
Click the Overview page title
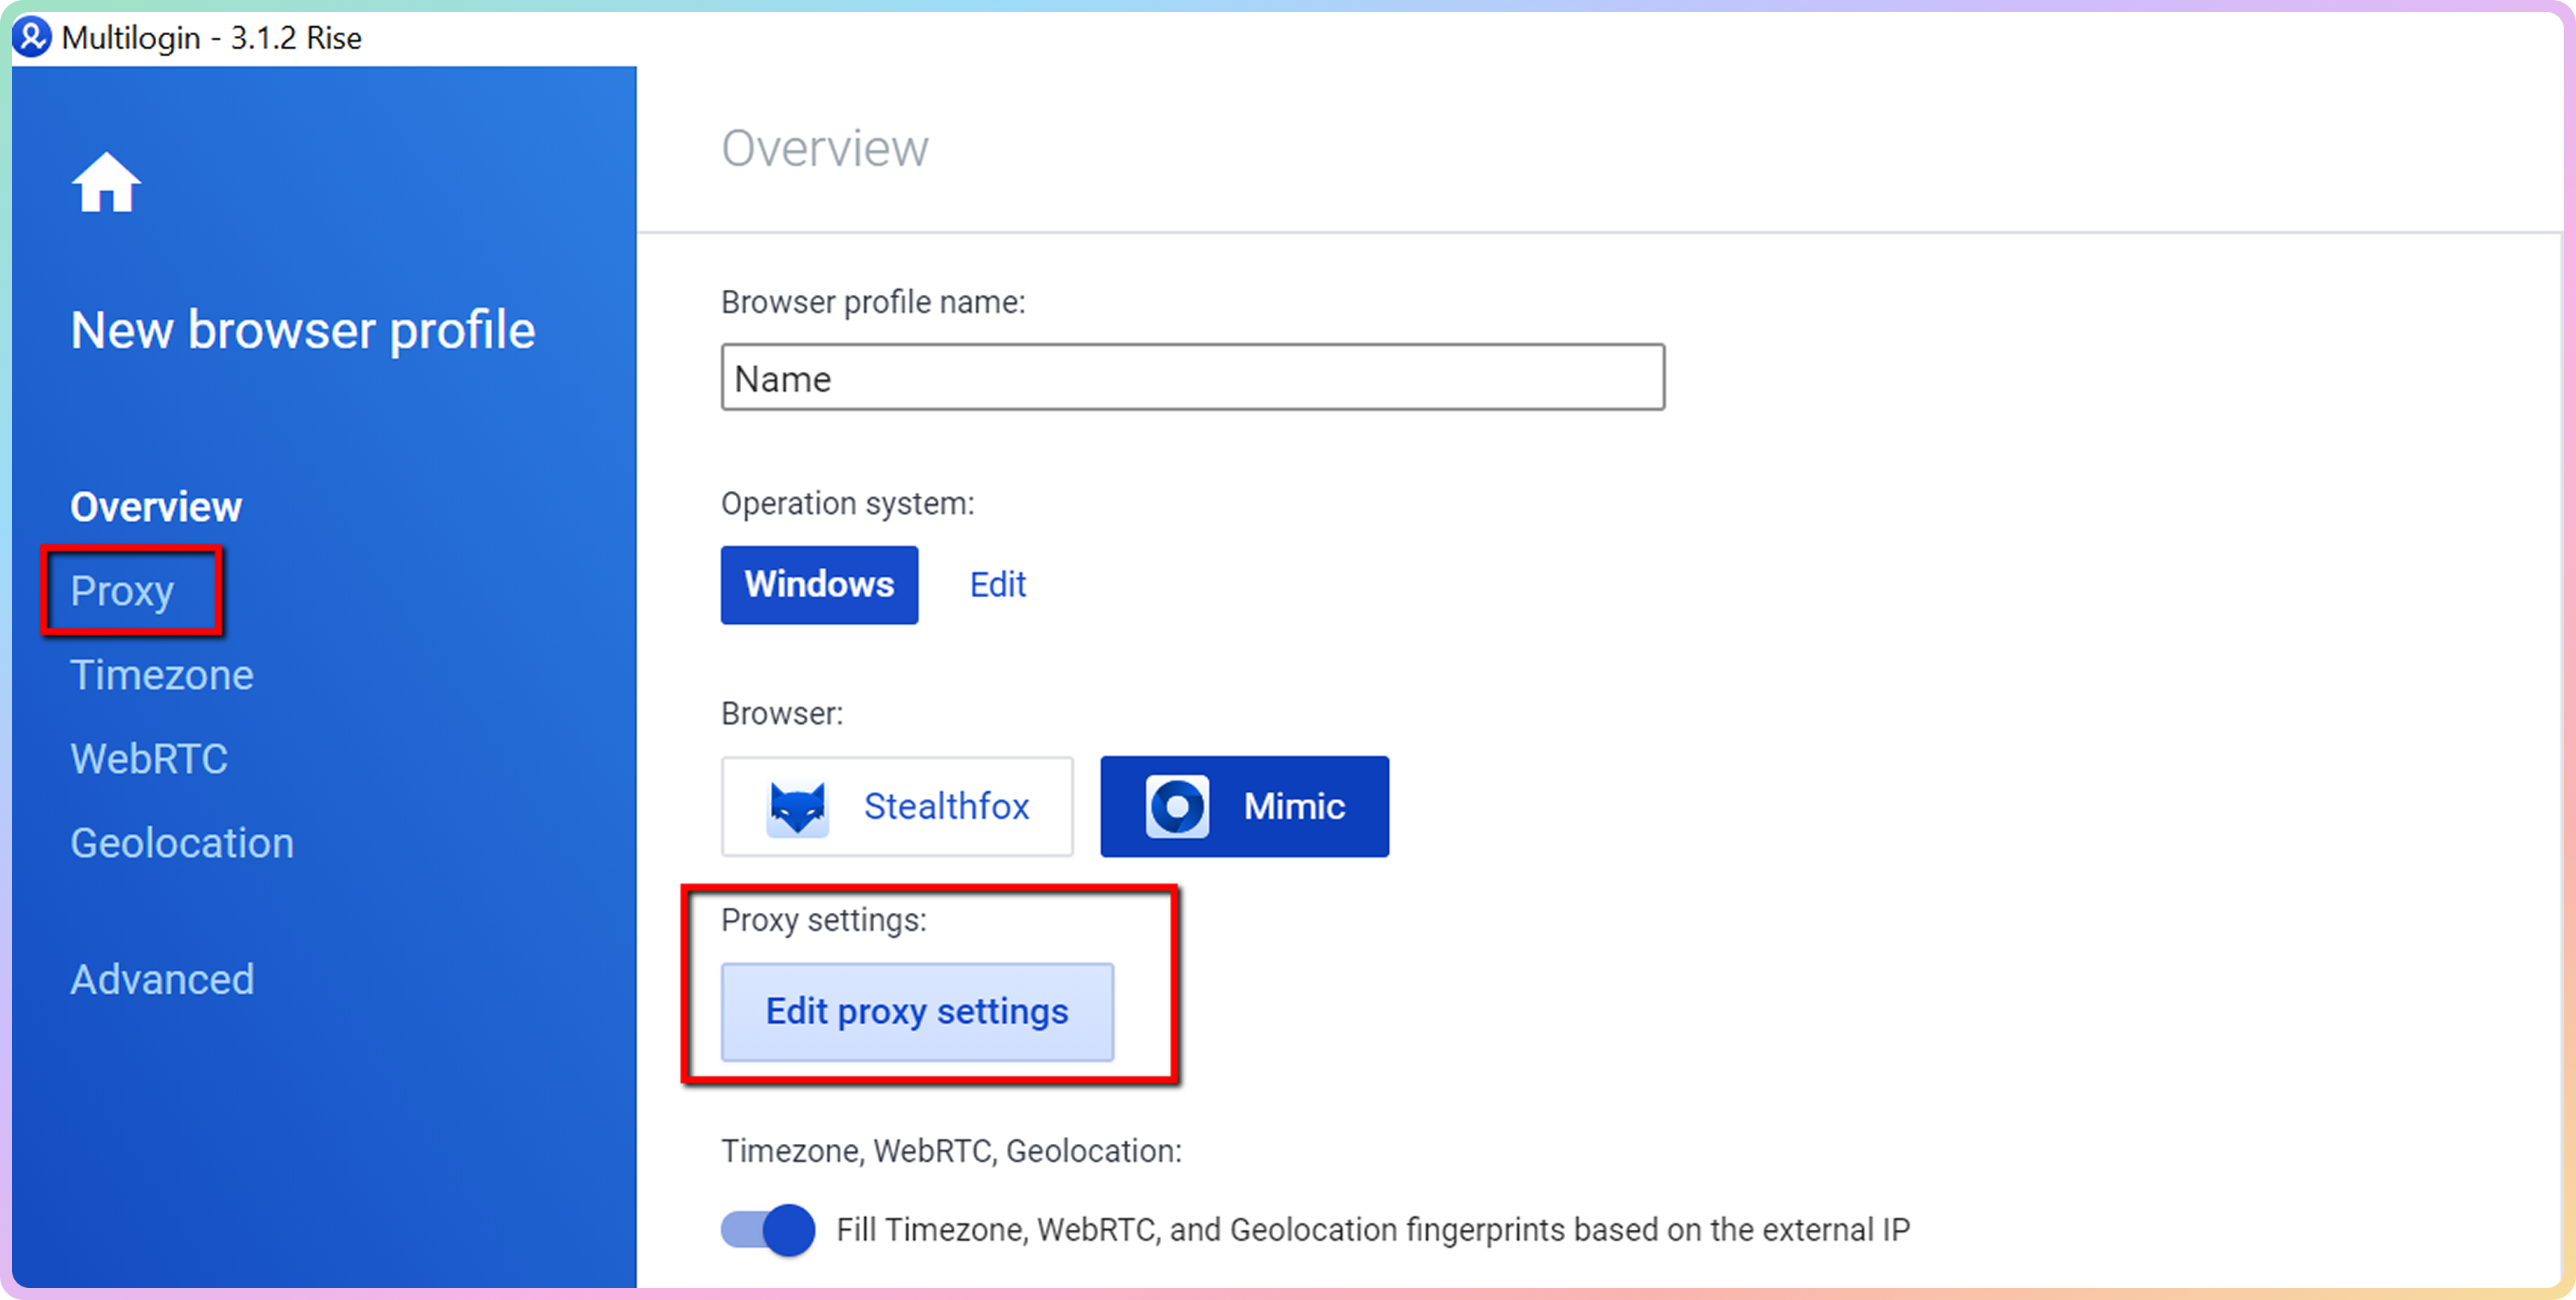(x=825, y=148)
